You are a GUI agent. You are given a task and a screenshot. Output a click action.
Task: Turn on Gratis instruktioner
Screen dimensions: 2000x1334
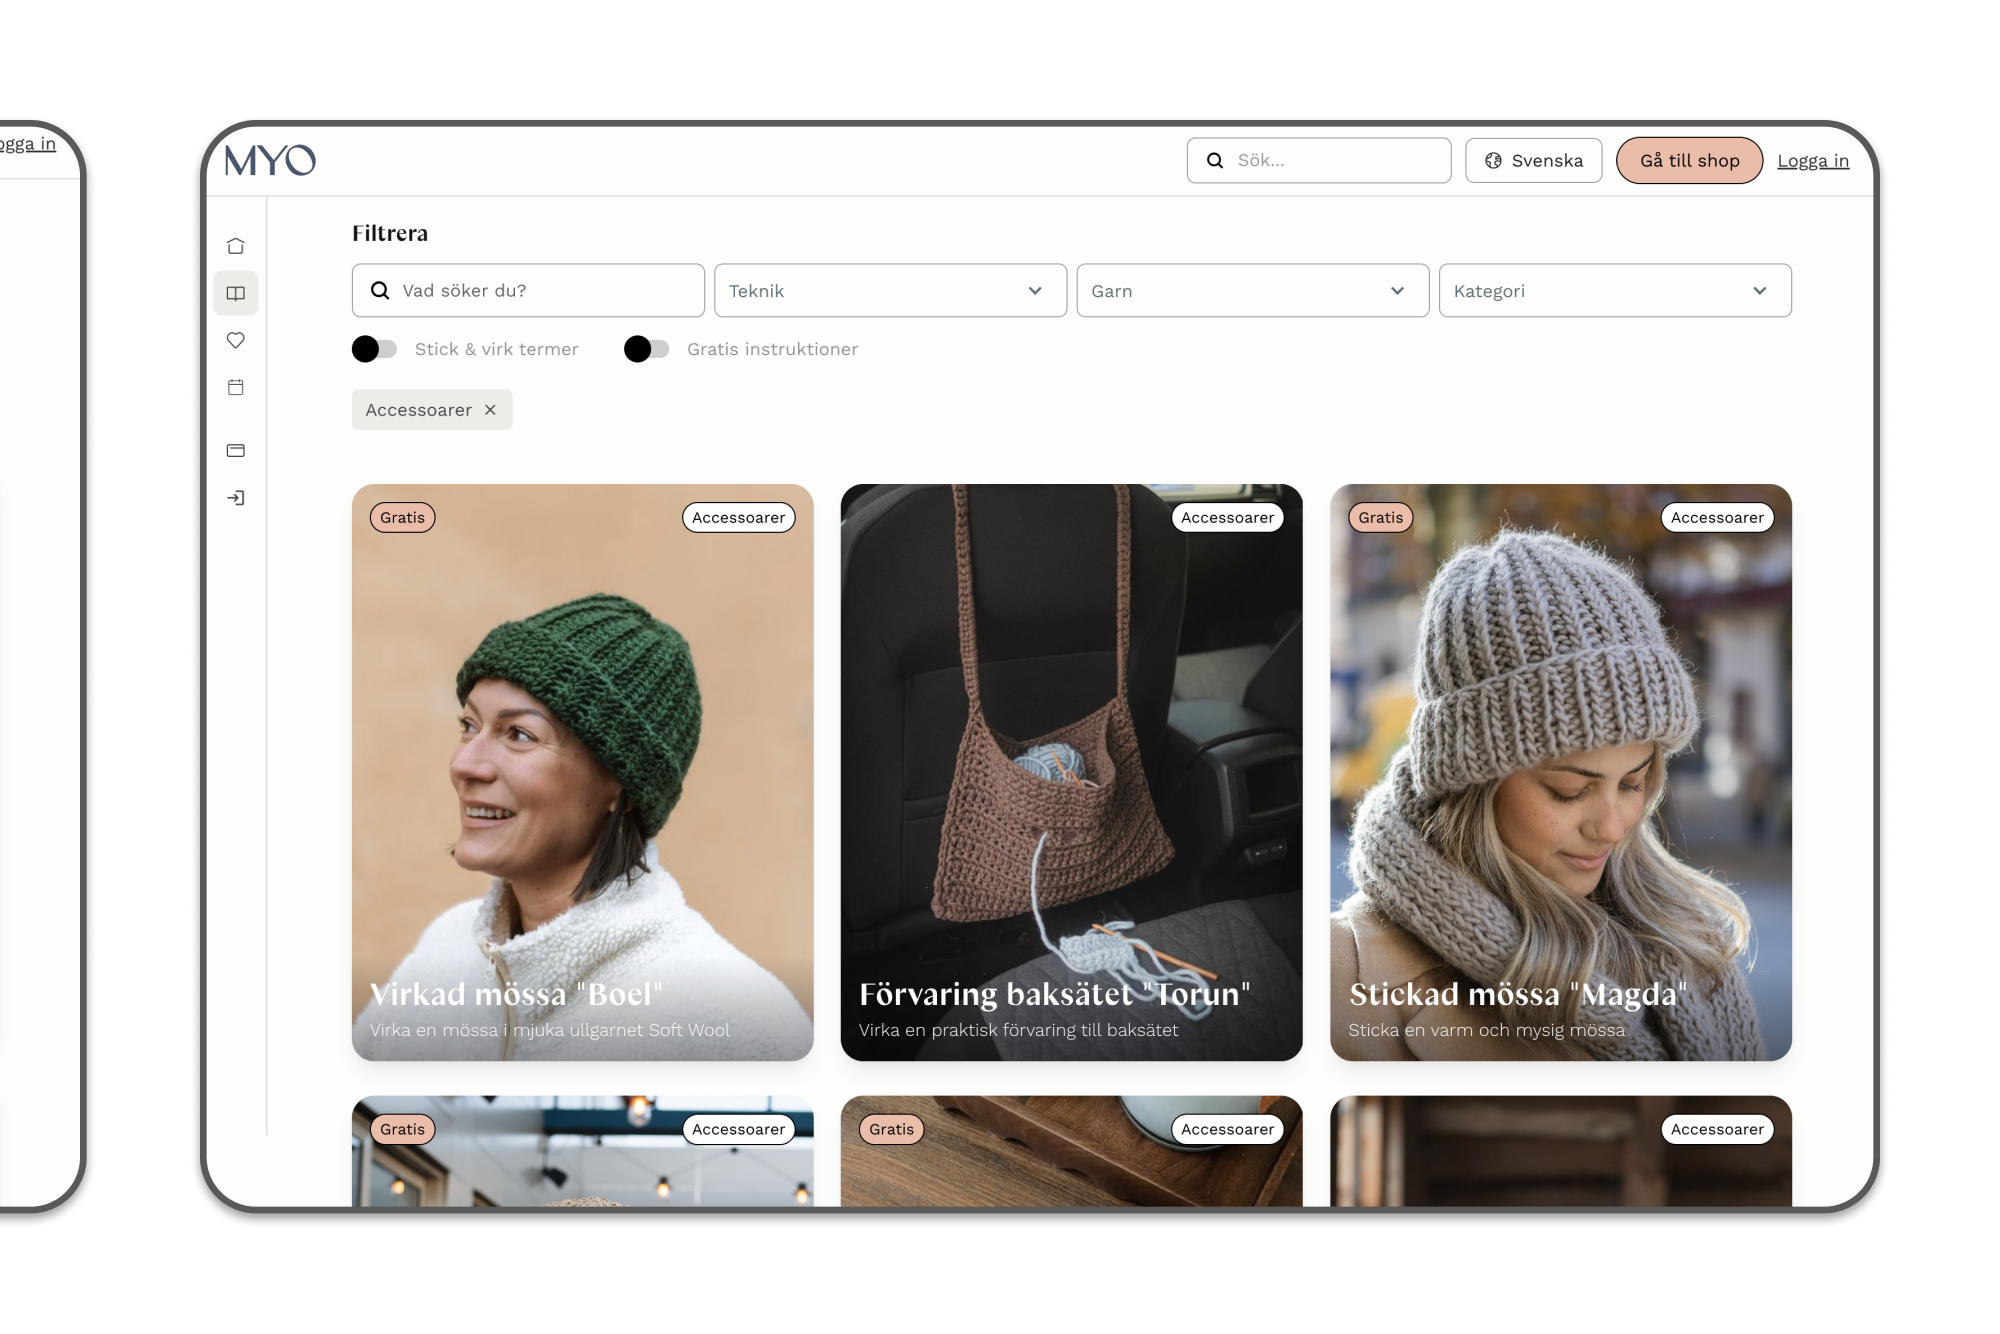(648, 348)
